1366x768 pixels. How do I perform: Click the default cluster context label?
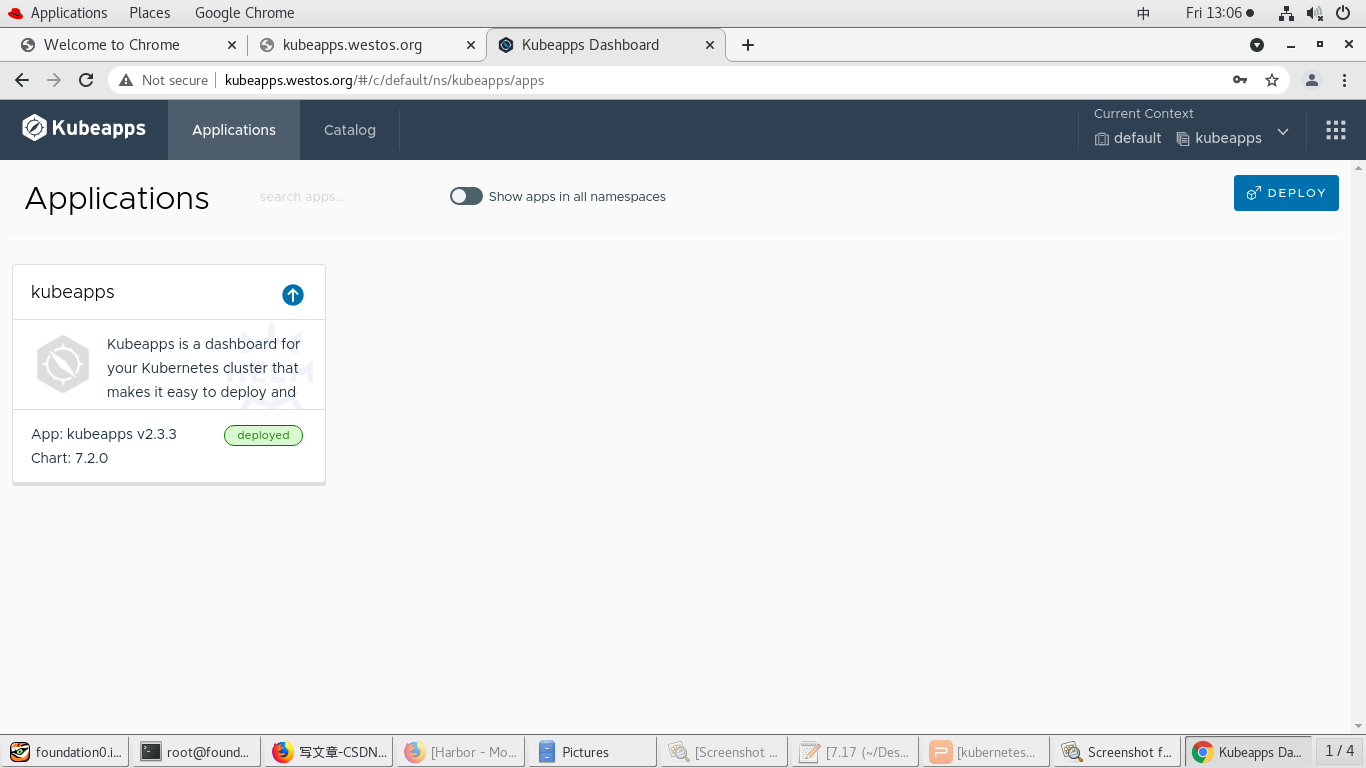coord(1128,138)
